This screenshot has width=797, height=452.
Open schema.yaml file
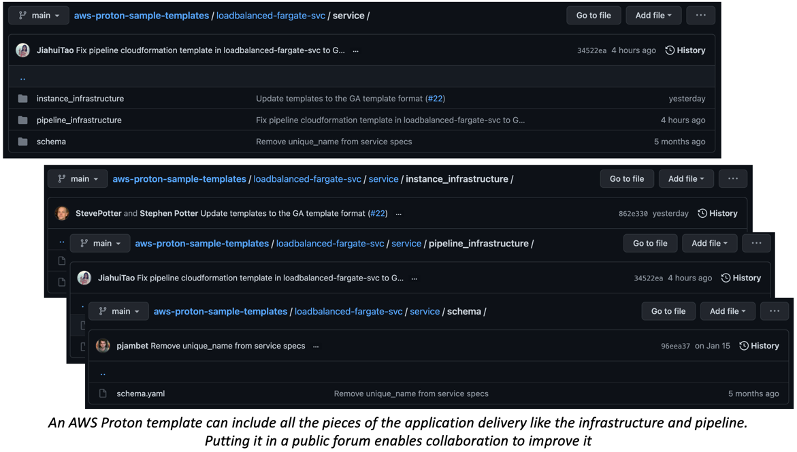point(140,394)
